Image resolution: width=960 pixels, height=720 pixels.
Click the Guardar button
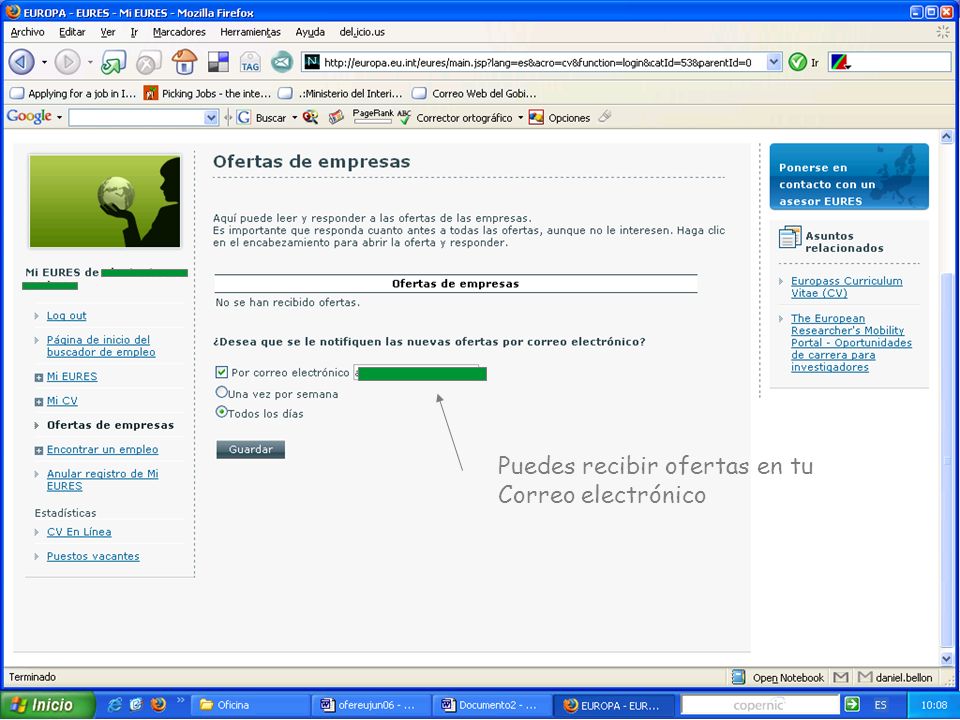point(250,449)
